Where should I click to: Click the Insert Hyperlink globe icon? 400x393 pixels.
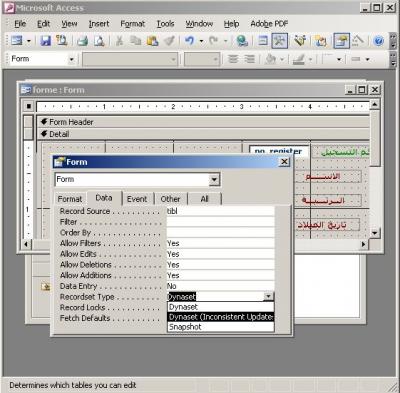pyautogui.click(x=242, y=41)
